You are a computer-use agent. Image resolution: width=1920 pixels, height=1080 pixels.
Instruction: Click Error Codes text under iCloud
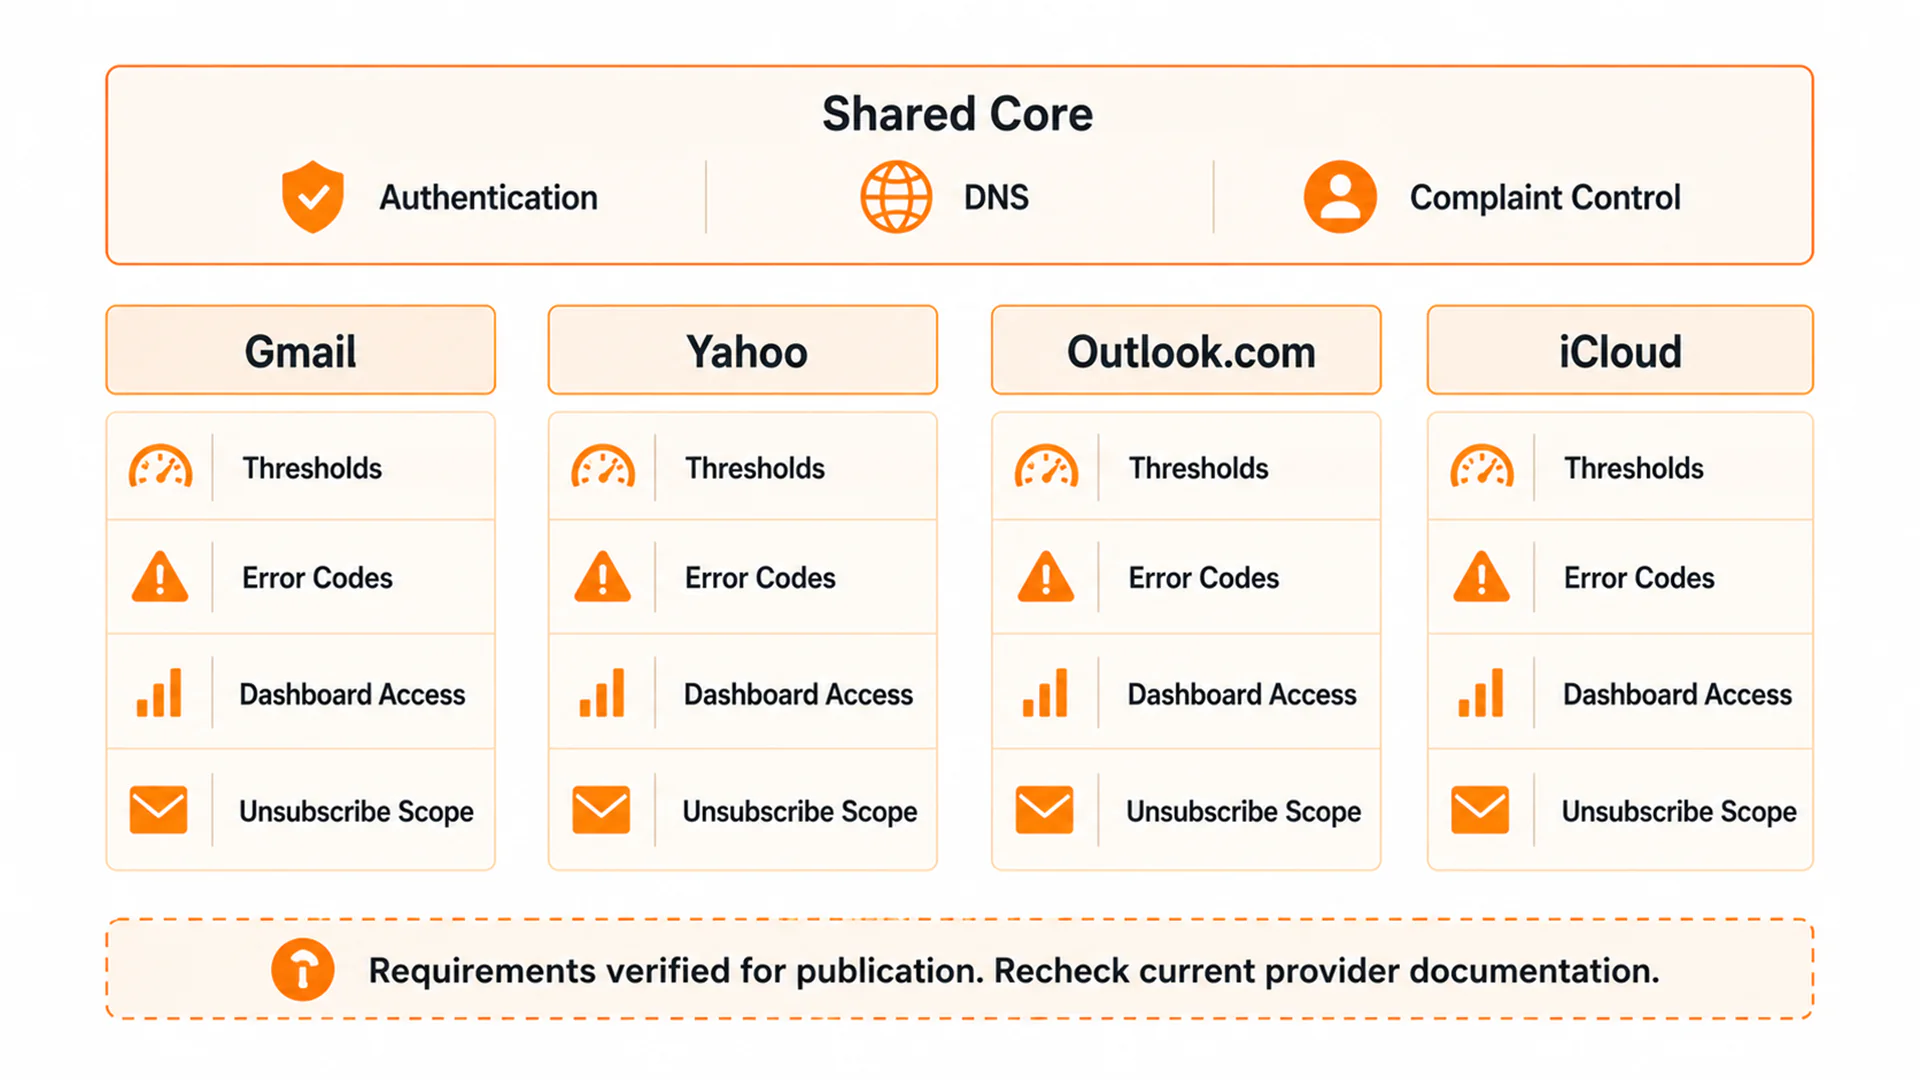click(x=1639, y=578)
